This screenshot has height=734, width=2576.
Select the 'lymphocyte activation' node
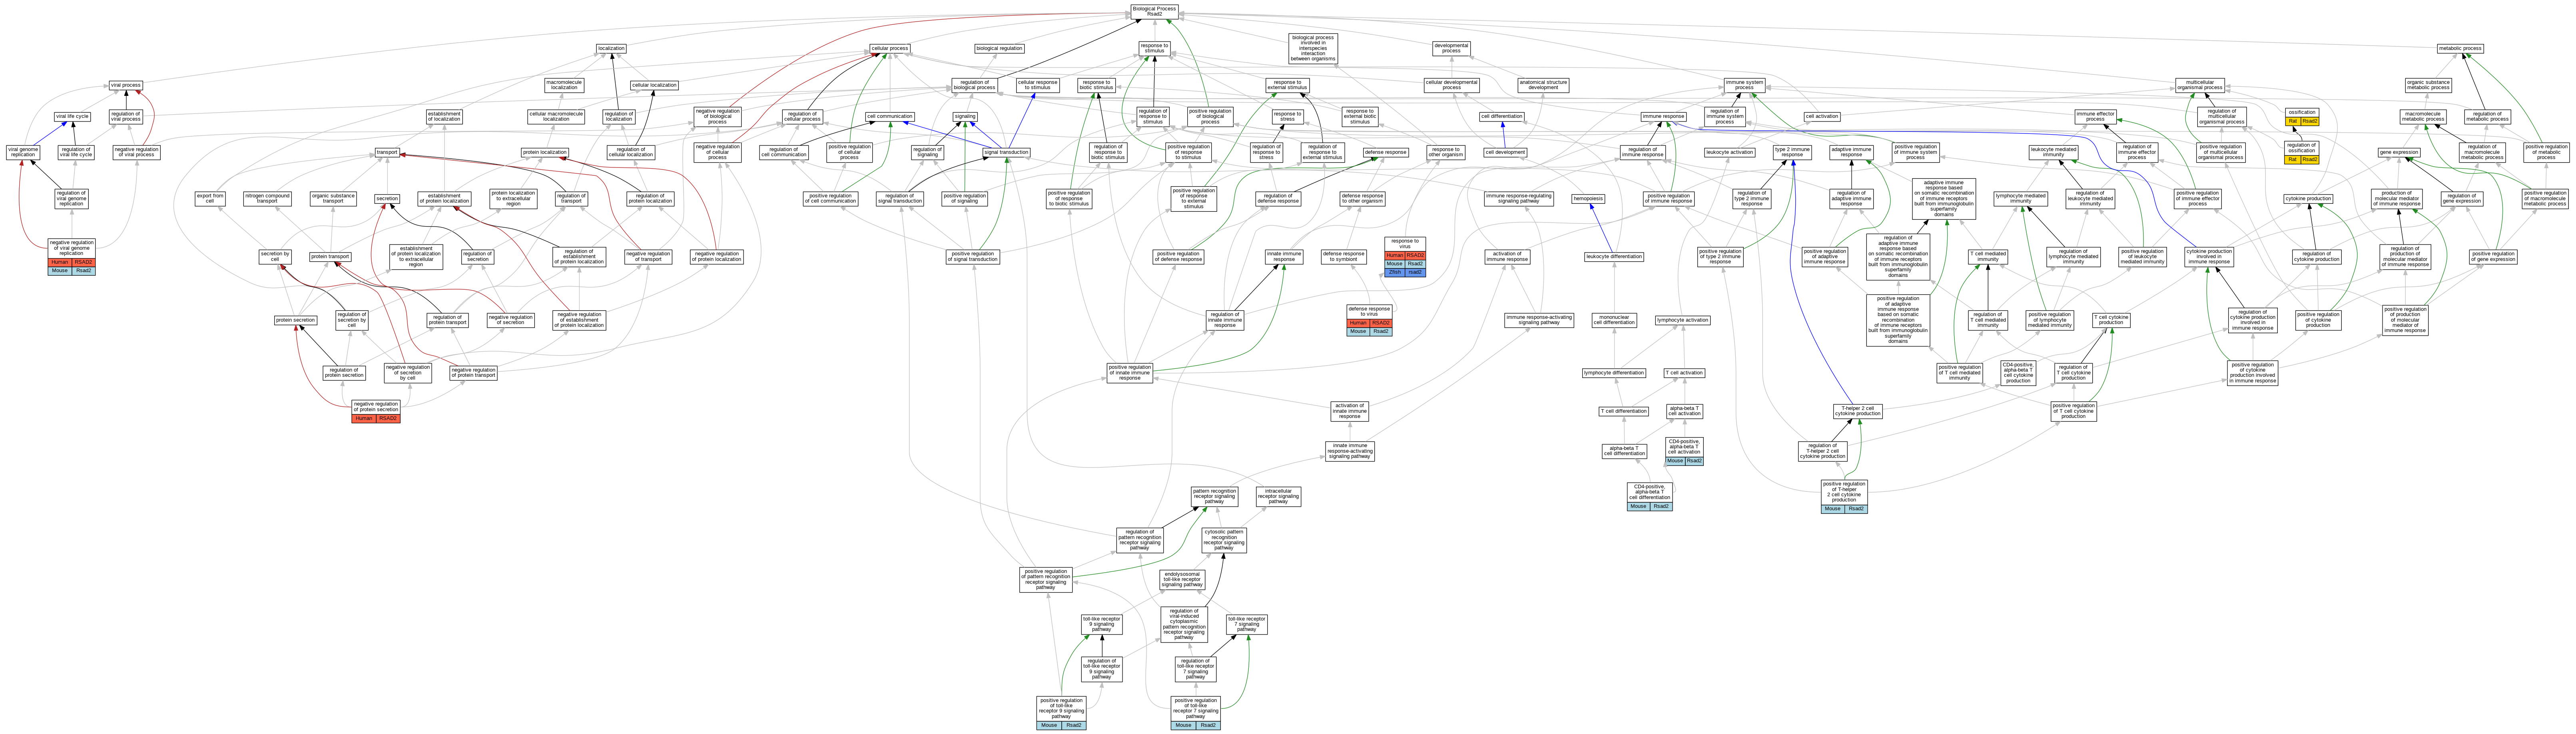tap(1682, 320)
